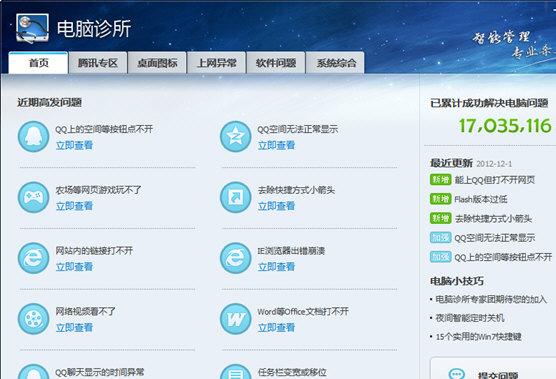
Task: Click the 电脑小技巧 heading
Action: coord(457,281)
